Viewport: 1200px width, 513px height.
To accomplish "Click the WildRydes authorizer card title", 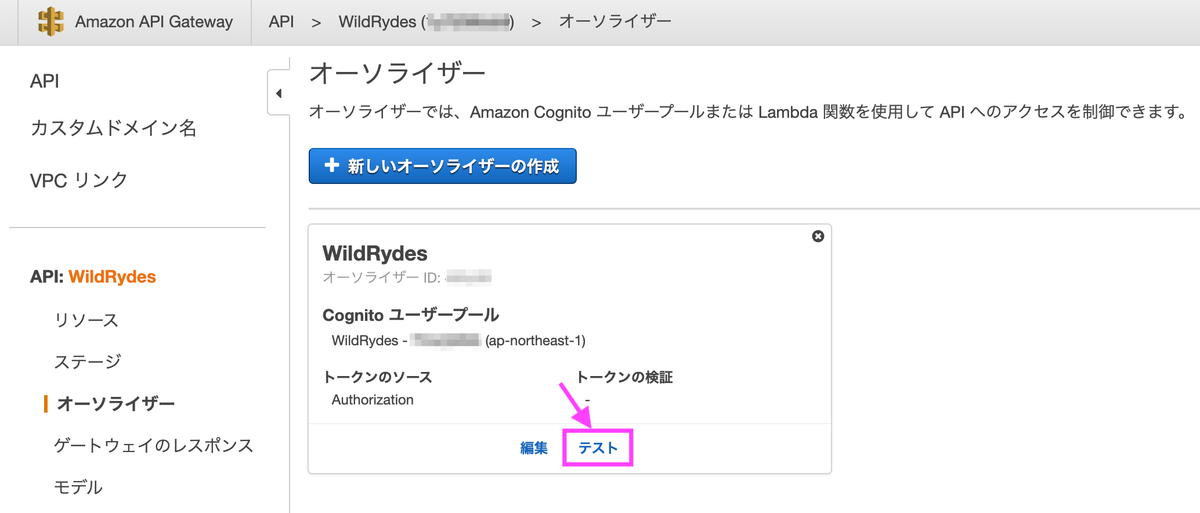I will pyautogui.click(x=375, y=254).
